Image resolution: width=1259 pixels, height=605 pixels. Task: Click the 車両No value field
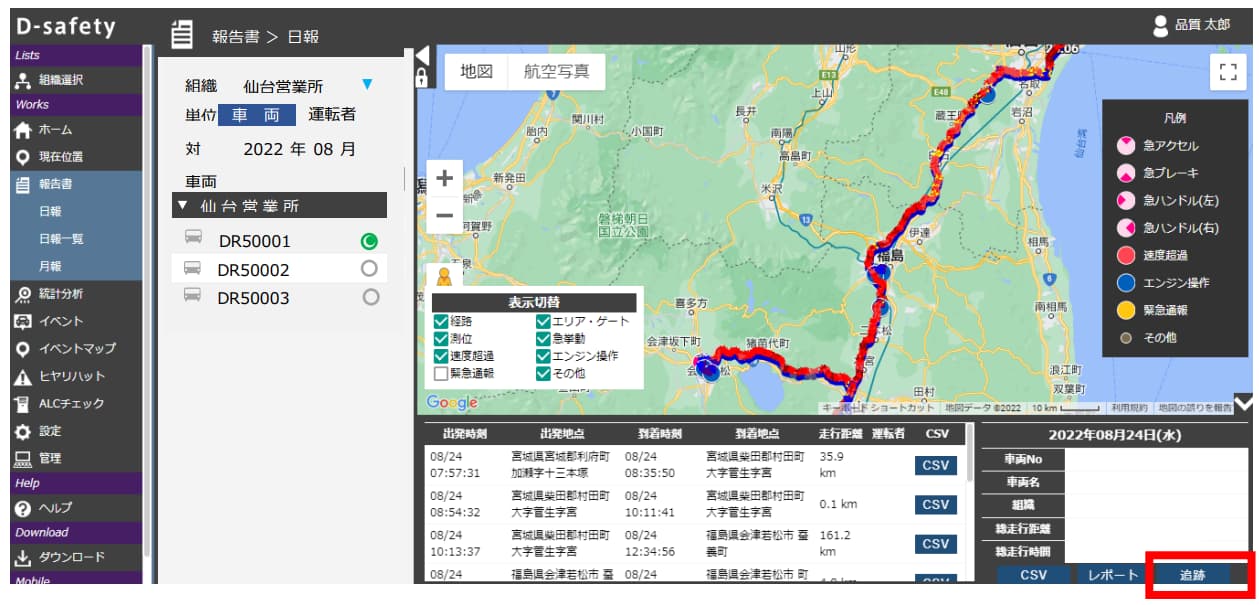tap(1158, 459)
